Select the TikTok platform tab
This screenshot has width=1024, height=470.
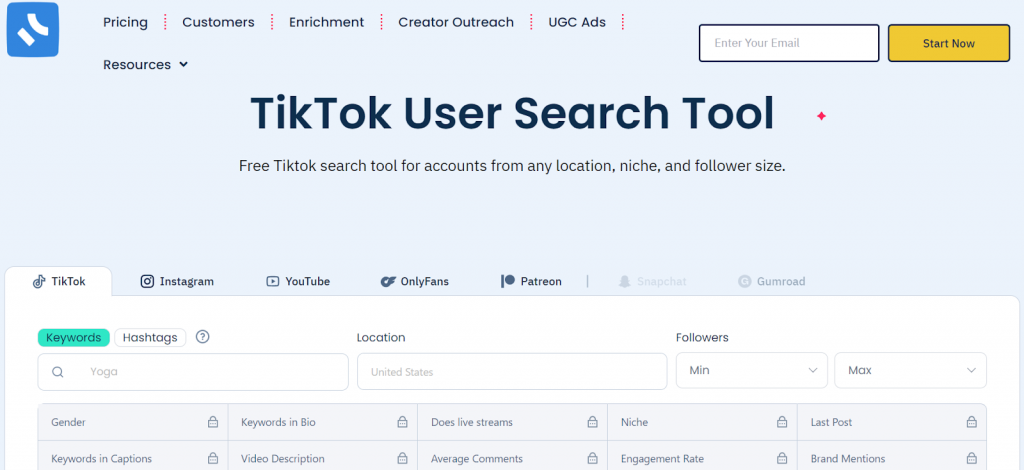[59, 281]
